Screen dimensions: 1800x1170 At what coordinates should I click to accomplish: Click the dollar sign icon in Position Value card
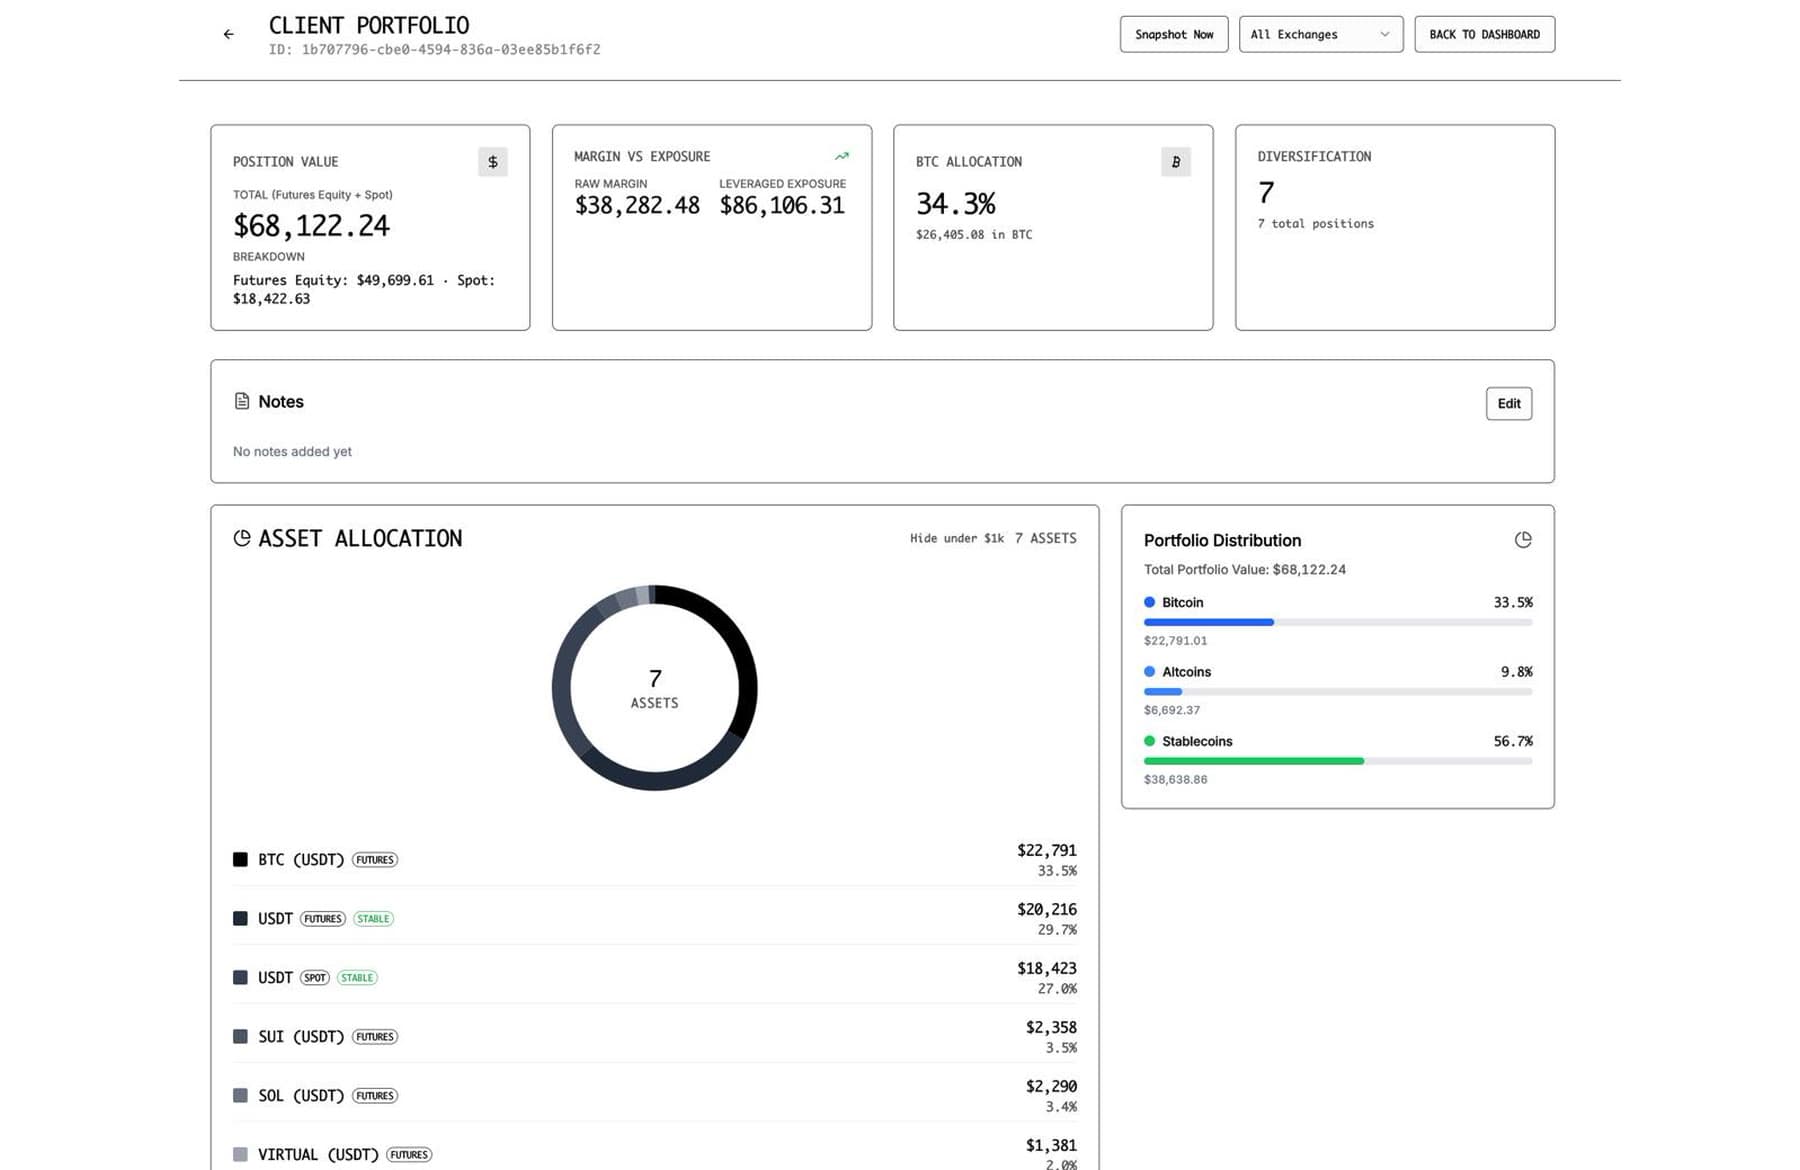[492, 162]
